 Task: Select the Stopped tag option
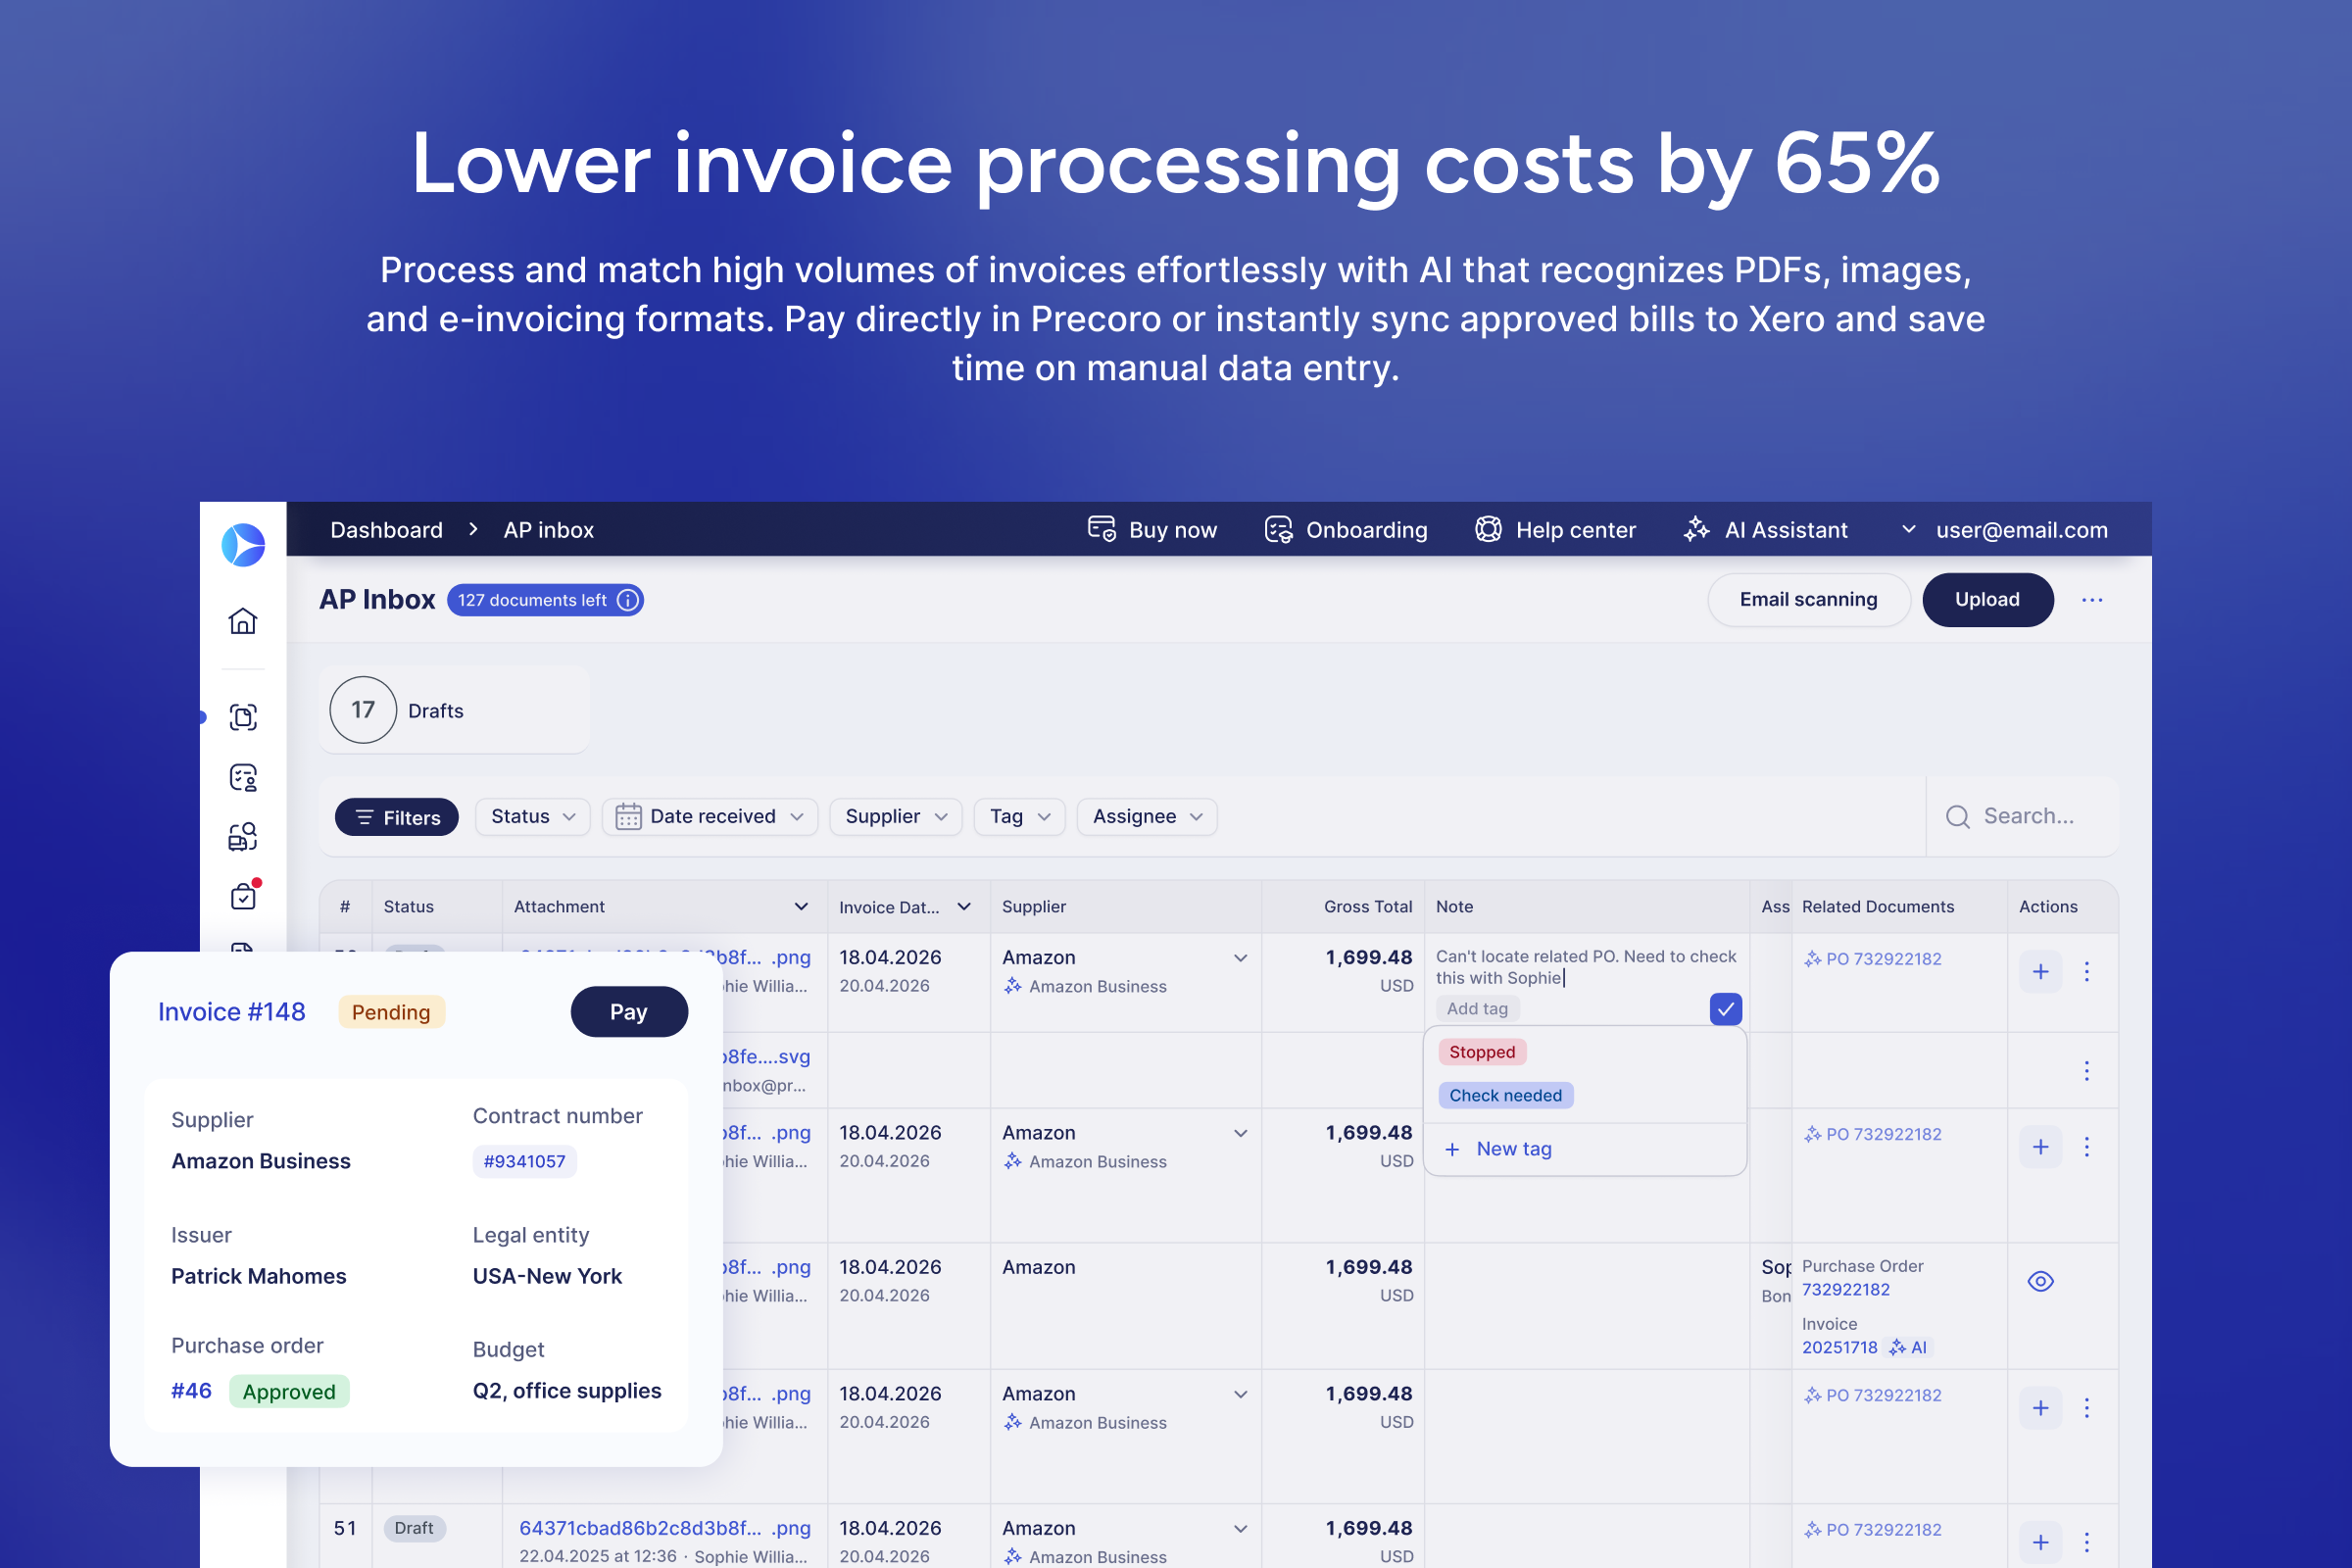tap(1482, 1052)
